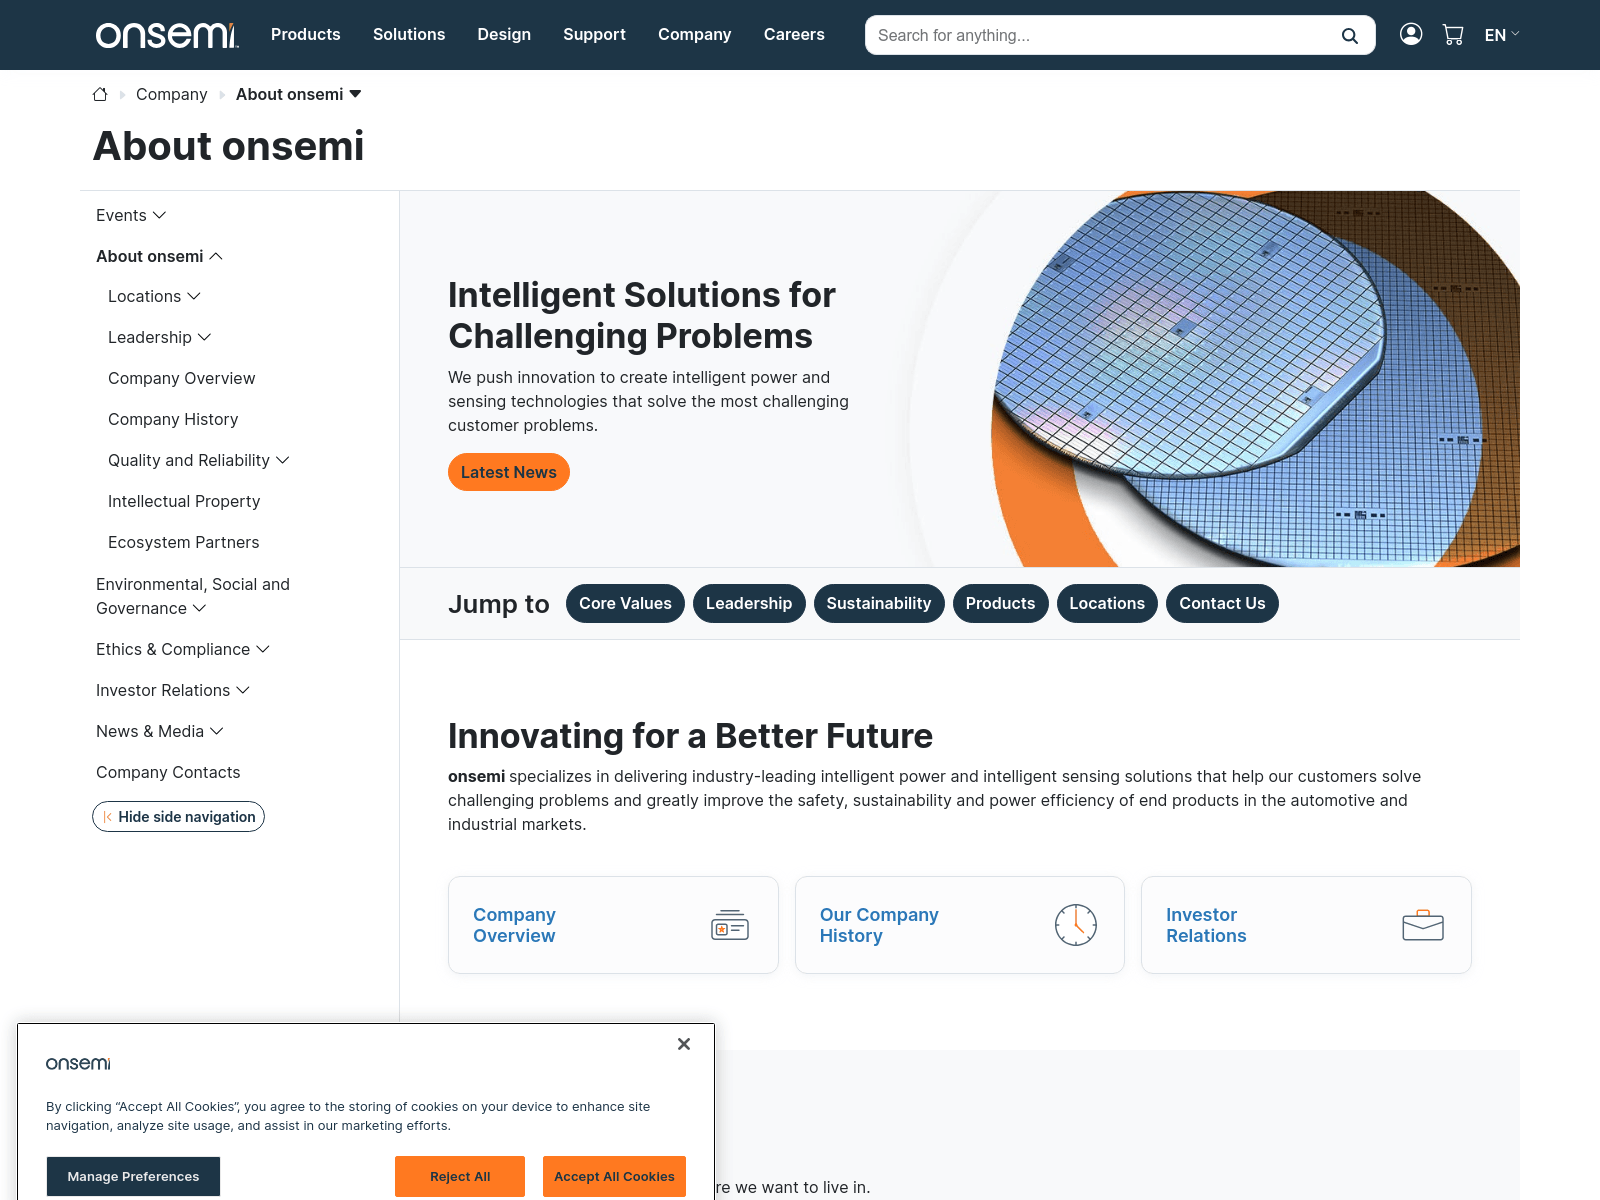Open Company Overview in sidebar
This screenshot has height=1200, width=1600.
click(182, 378)
